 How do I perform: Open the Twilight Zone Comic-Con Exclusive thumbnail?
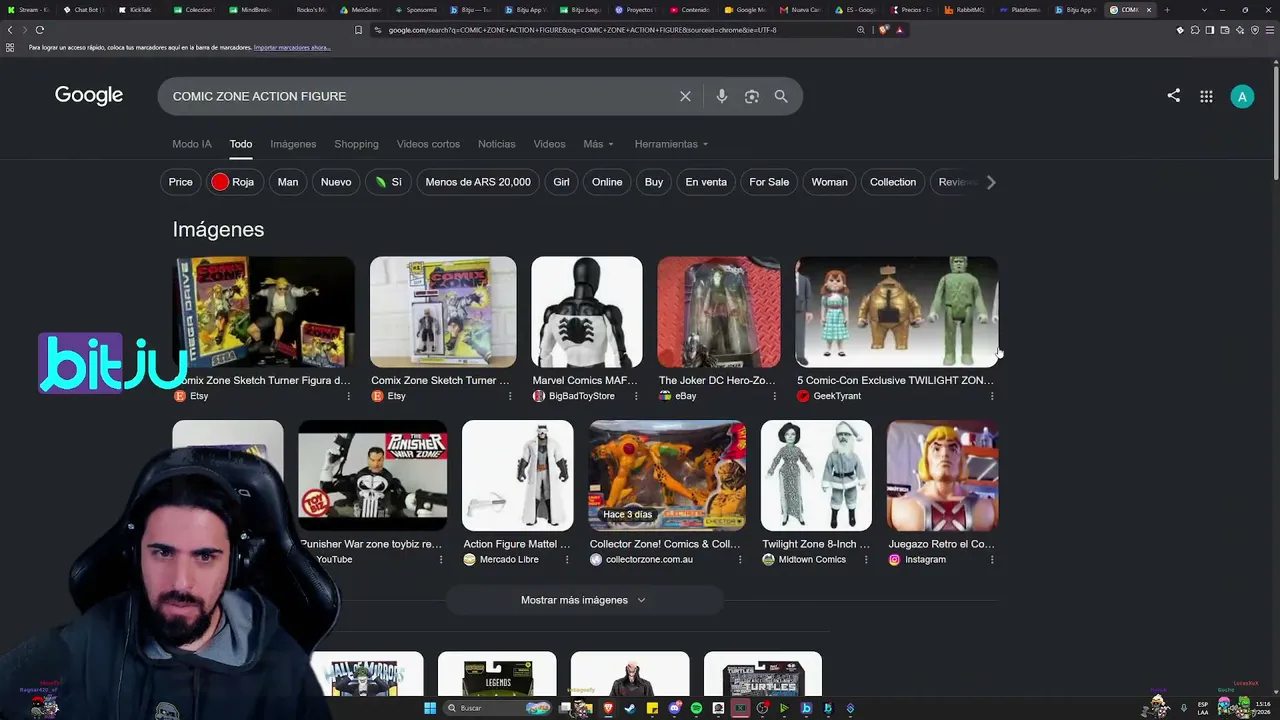pyautogui.click(x=896, y=312)
